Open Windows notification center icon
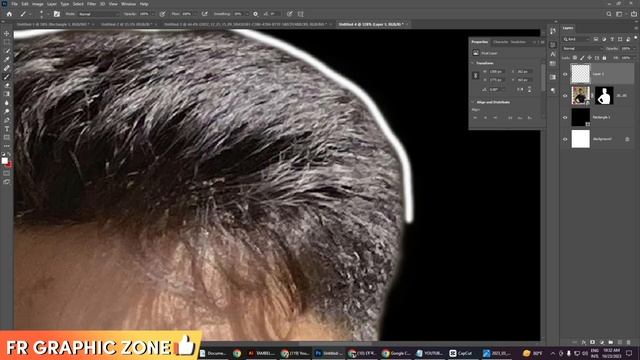Image resolution: width=640 pixels, height=360 pixels. coord(629,353)
